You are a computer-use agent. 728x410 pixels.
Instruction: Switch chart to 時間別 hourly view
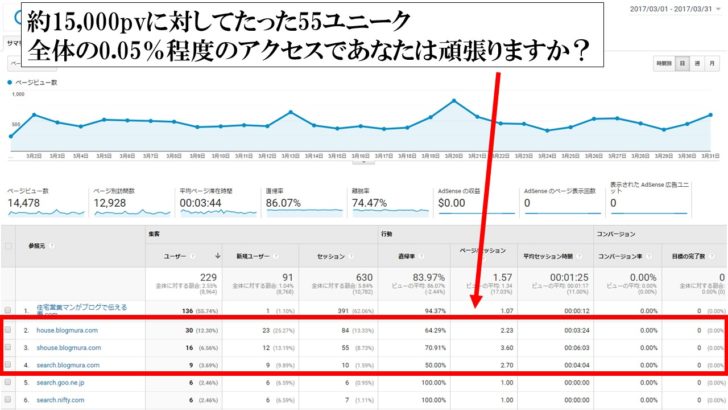pyautogui.click(x=664, y=64)
